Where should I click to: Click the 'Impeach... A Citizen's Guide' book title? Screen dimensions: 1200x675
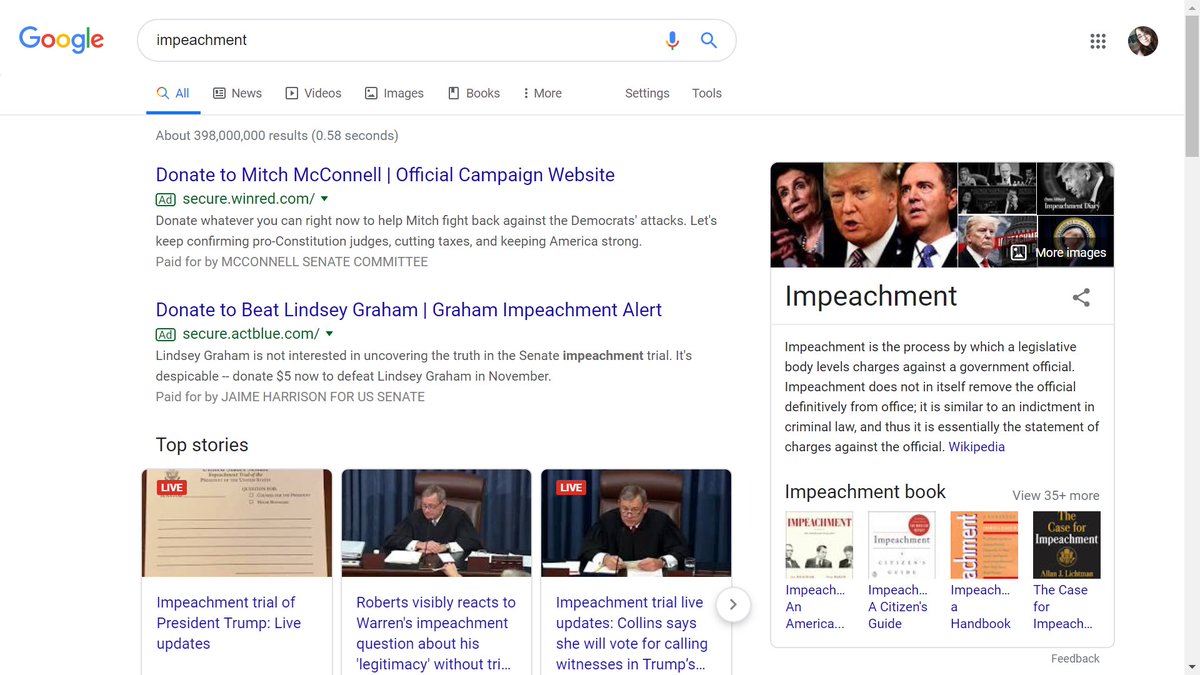(x=898, y=607)
